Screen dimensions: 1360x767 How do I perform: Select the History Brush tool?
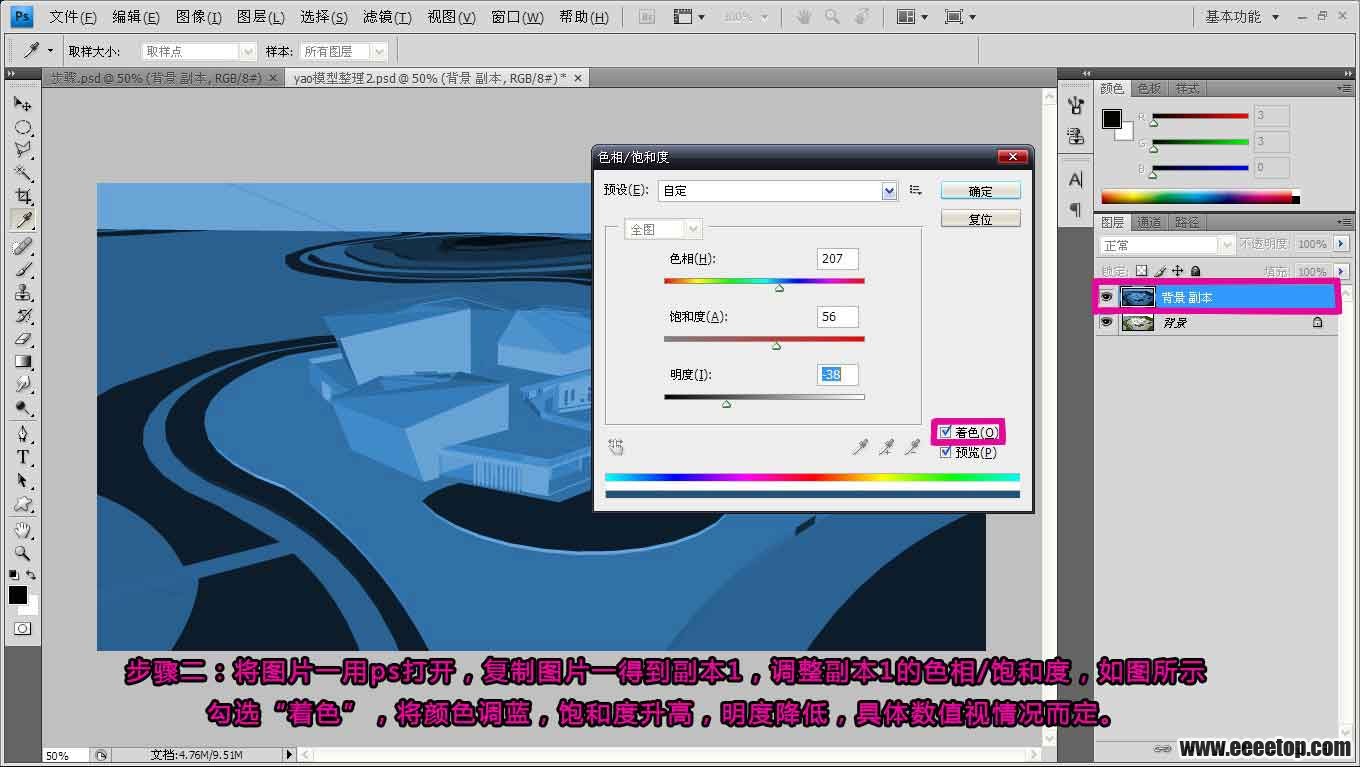coord(22,316)
